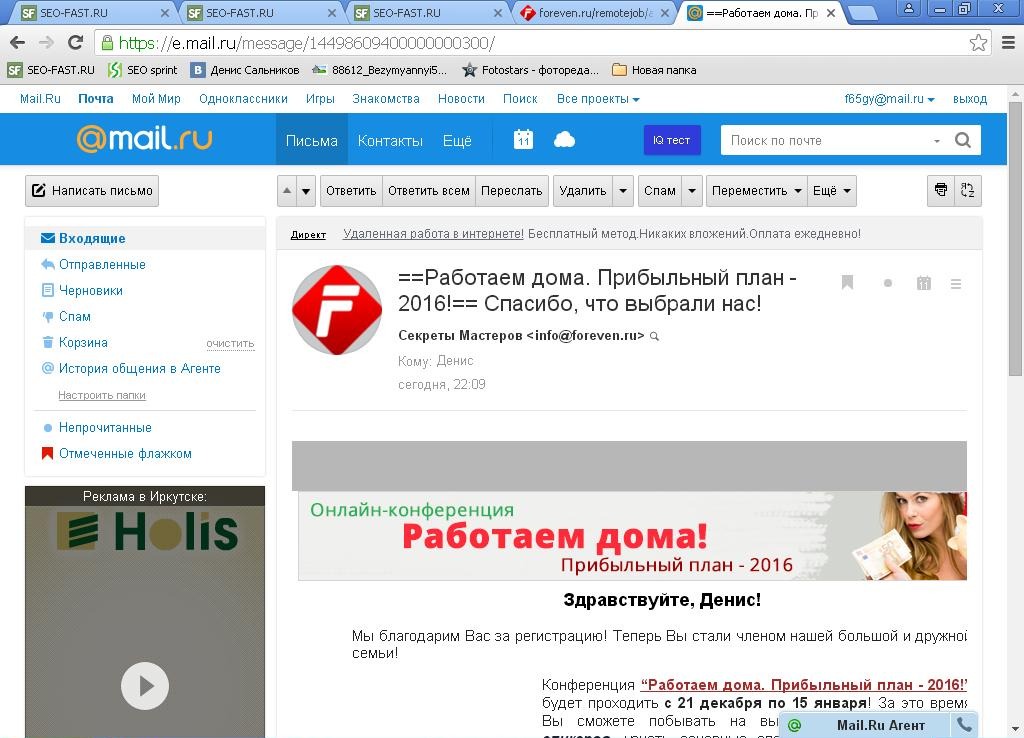Go forward using browser forward arrow
This screenshot has width=1024, height=738.
[x=46, y=43]
